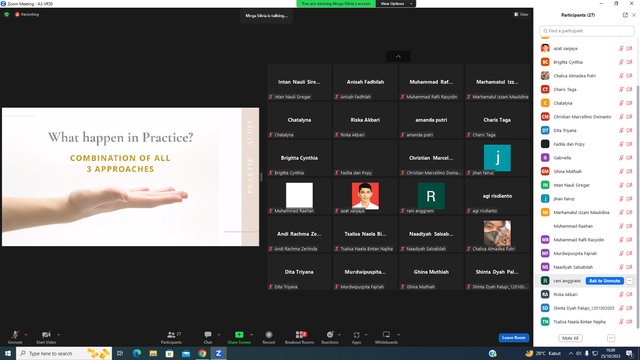The height and width of the screenshot is (360, 640).
Task: Click the Task View taskbar icon
Action: coord(120,353)
